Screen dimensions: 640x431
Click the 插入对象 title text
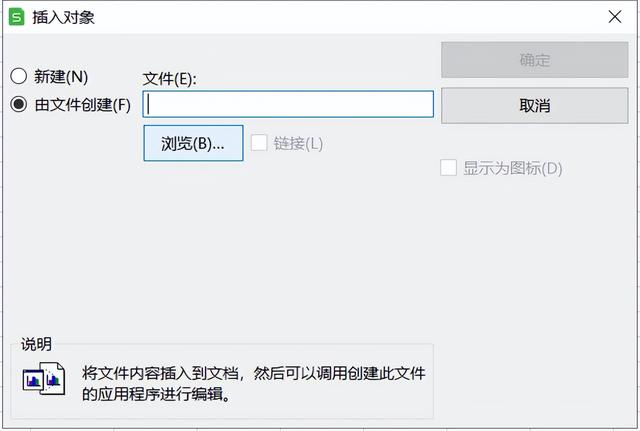(x=64, y=18)
